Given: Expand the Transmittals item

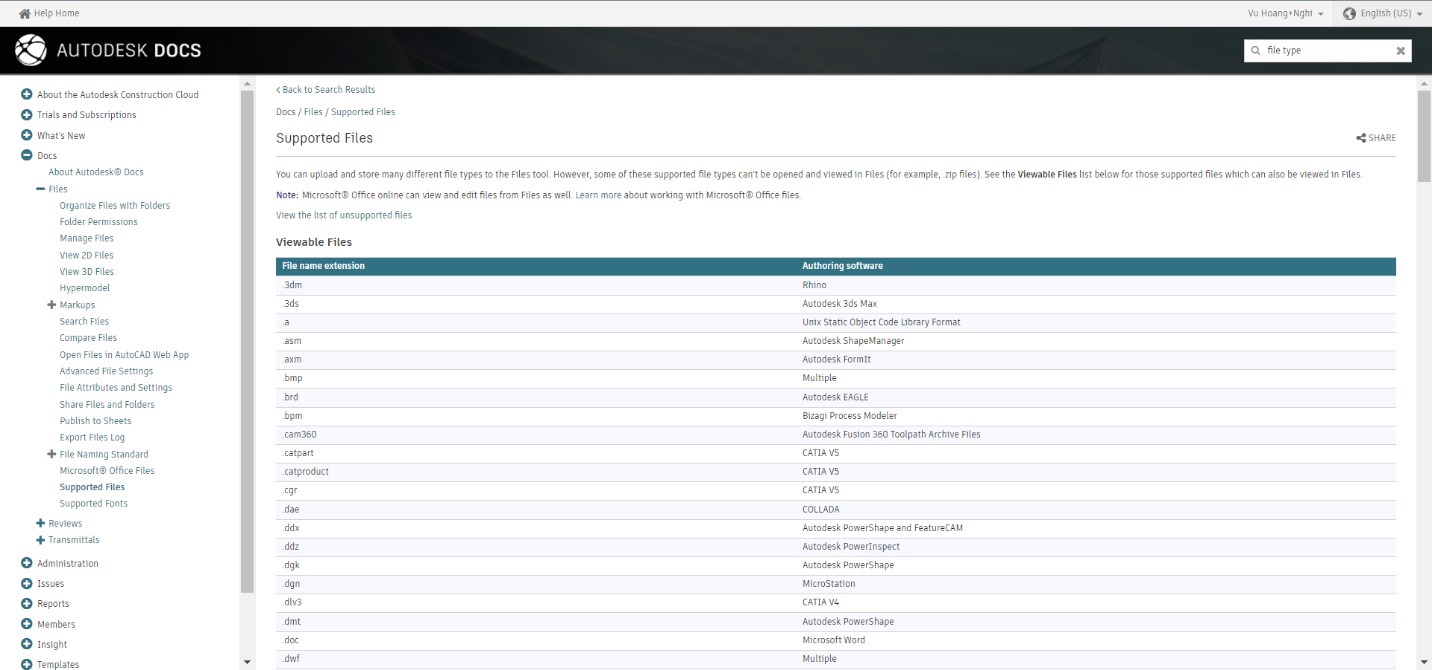Looking at the screenshot, I should [x=40, y=540].
